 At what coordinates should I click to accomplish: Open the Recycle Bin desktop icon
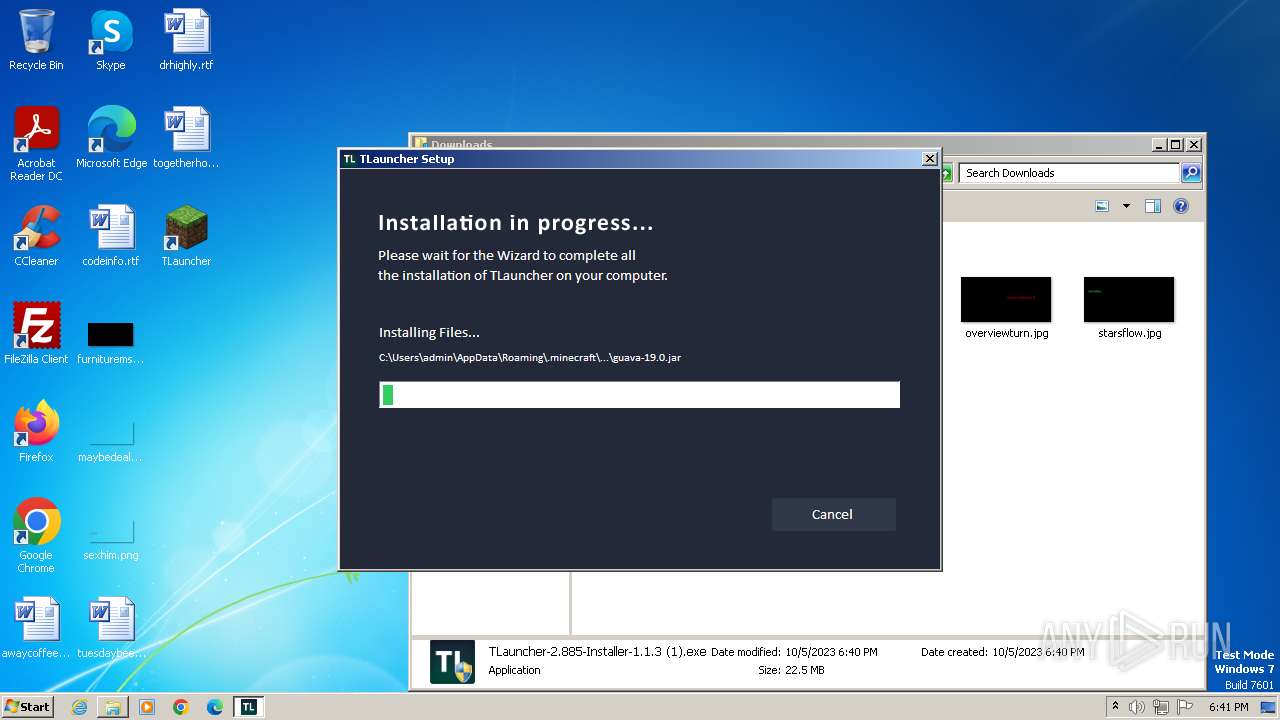[x=36, y=40]
